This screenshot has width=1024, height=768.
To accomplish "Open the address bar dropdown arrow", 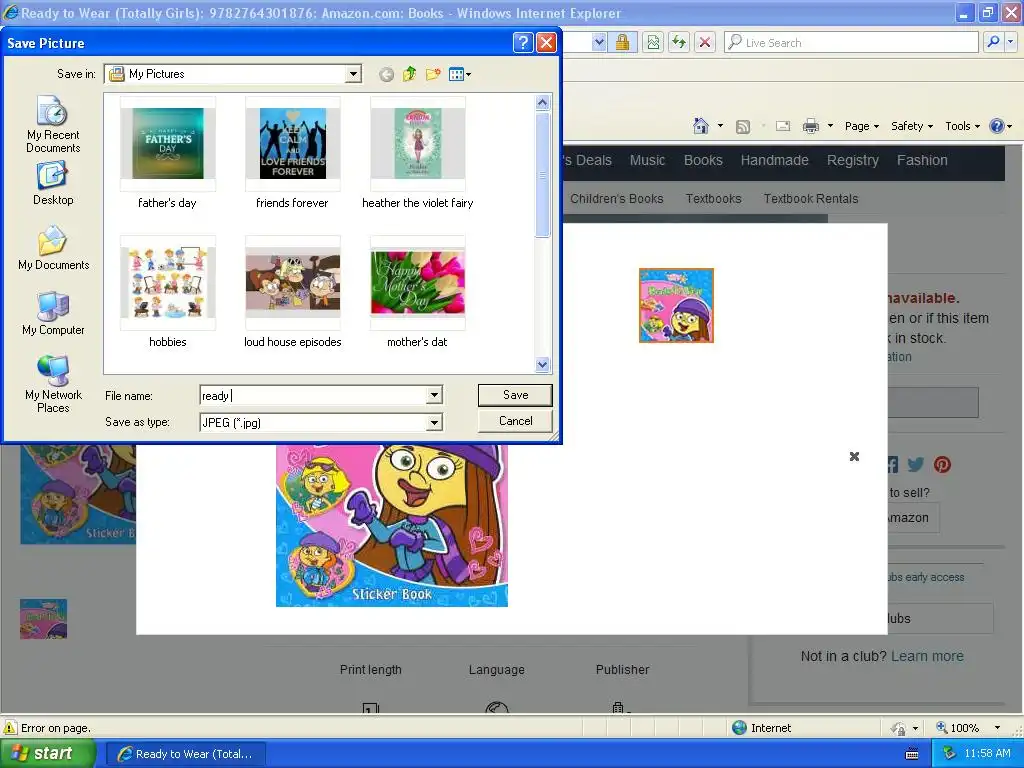I will [599, 42].
